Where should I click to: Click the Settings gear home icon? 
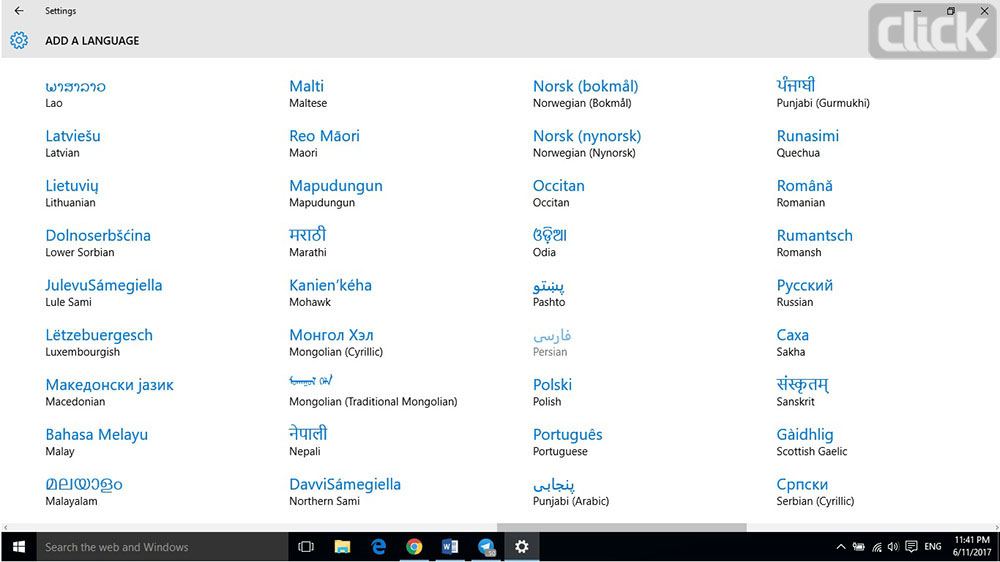[19, 41]
